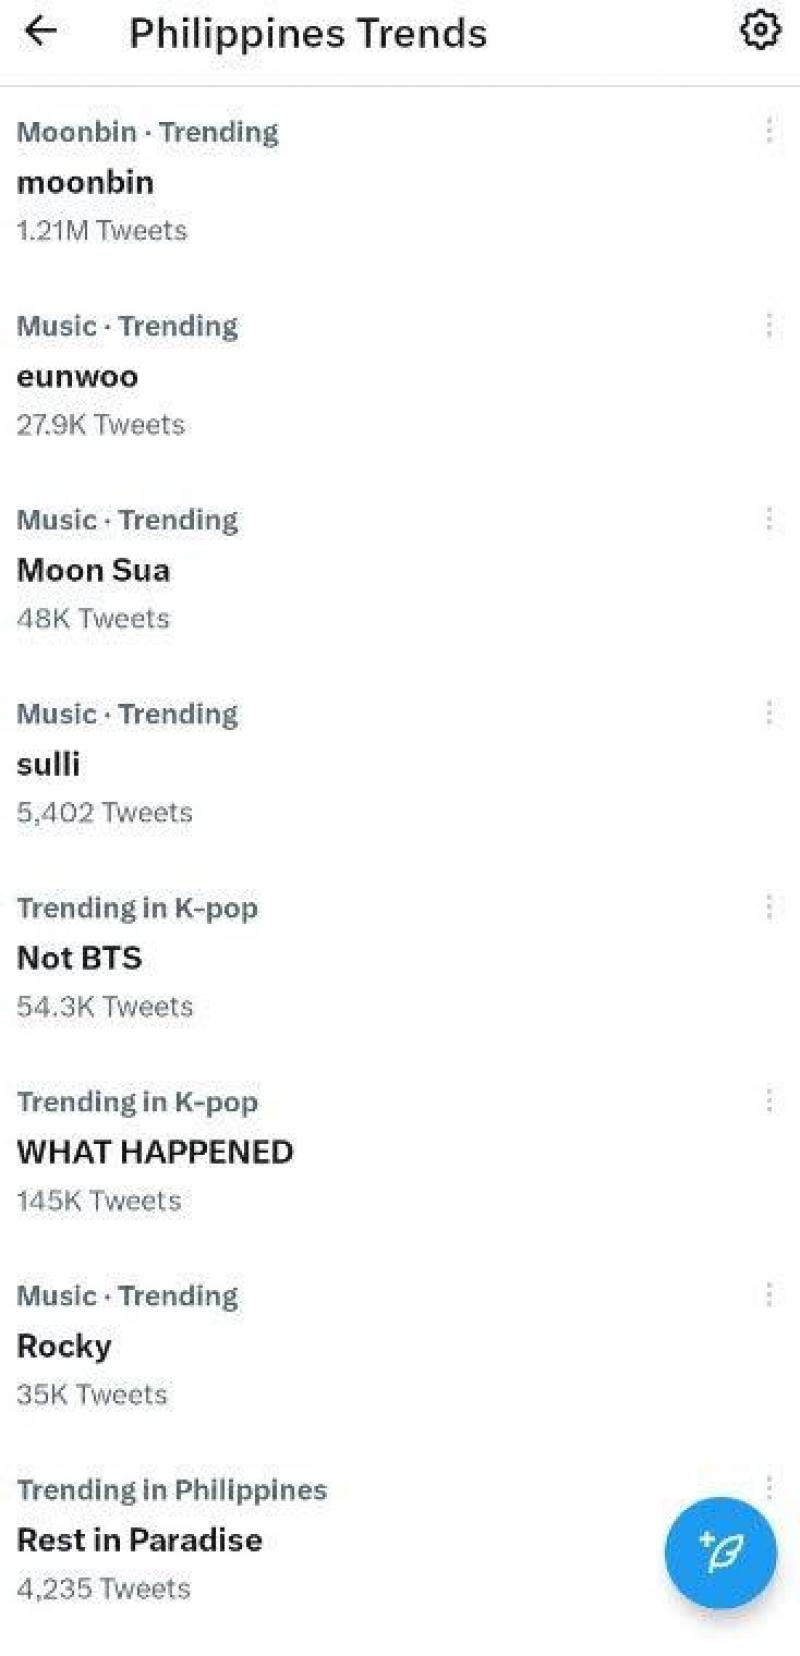Open the Rest in Paradise trend
Viewport: 800px width, 1656px height.
coord(140,1540)
